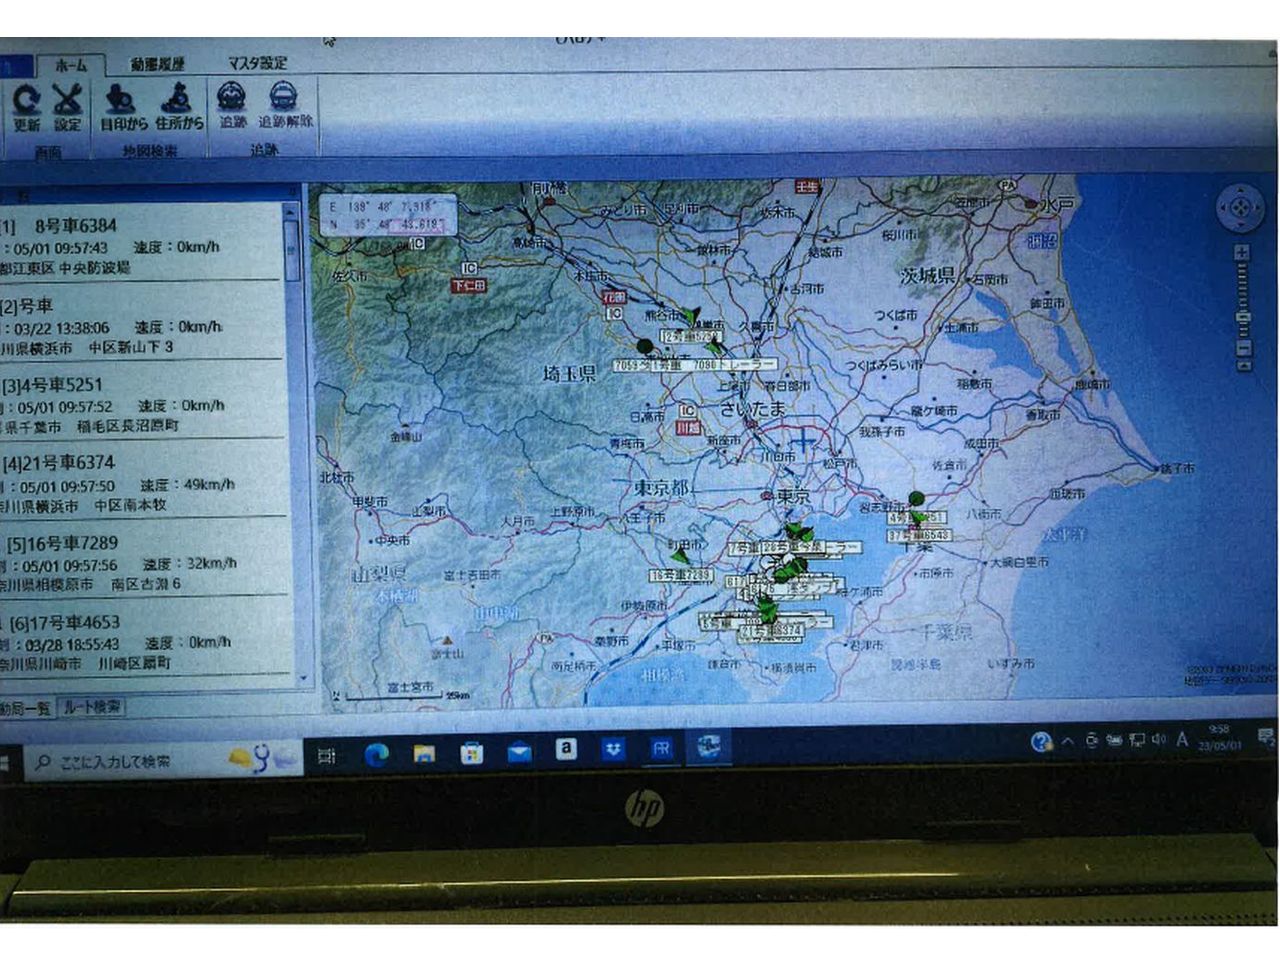Click the map zoom level slider handle
The height and width of the screenshot is (960, 1280).
(x=1243, y=318)
